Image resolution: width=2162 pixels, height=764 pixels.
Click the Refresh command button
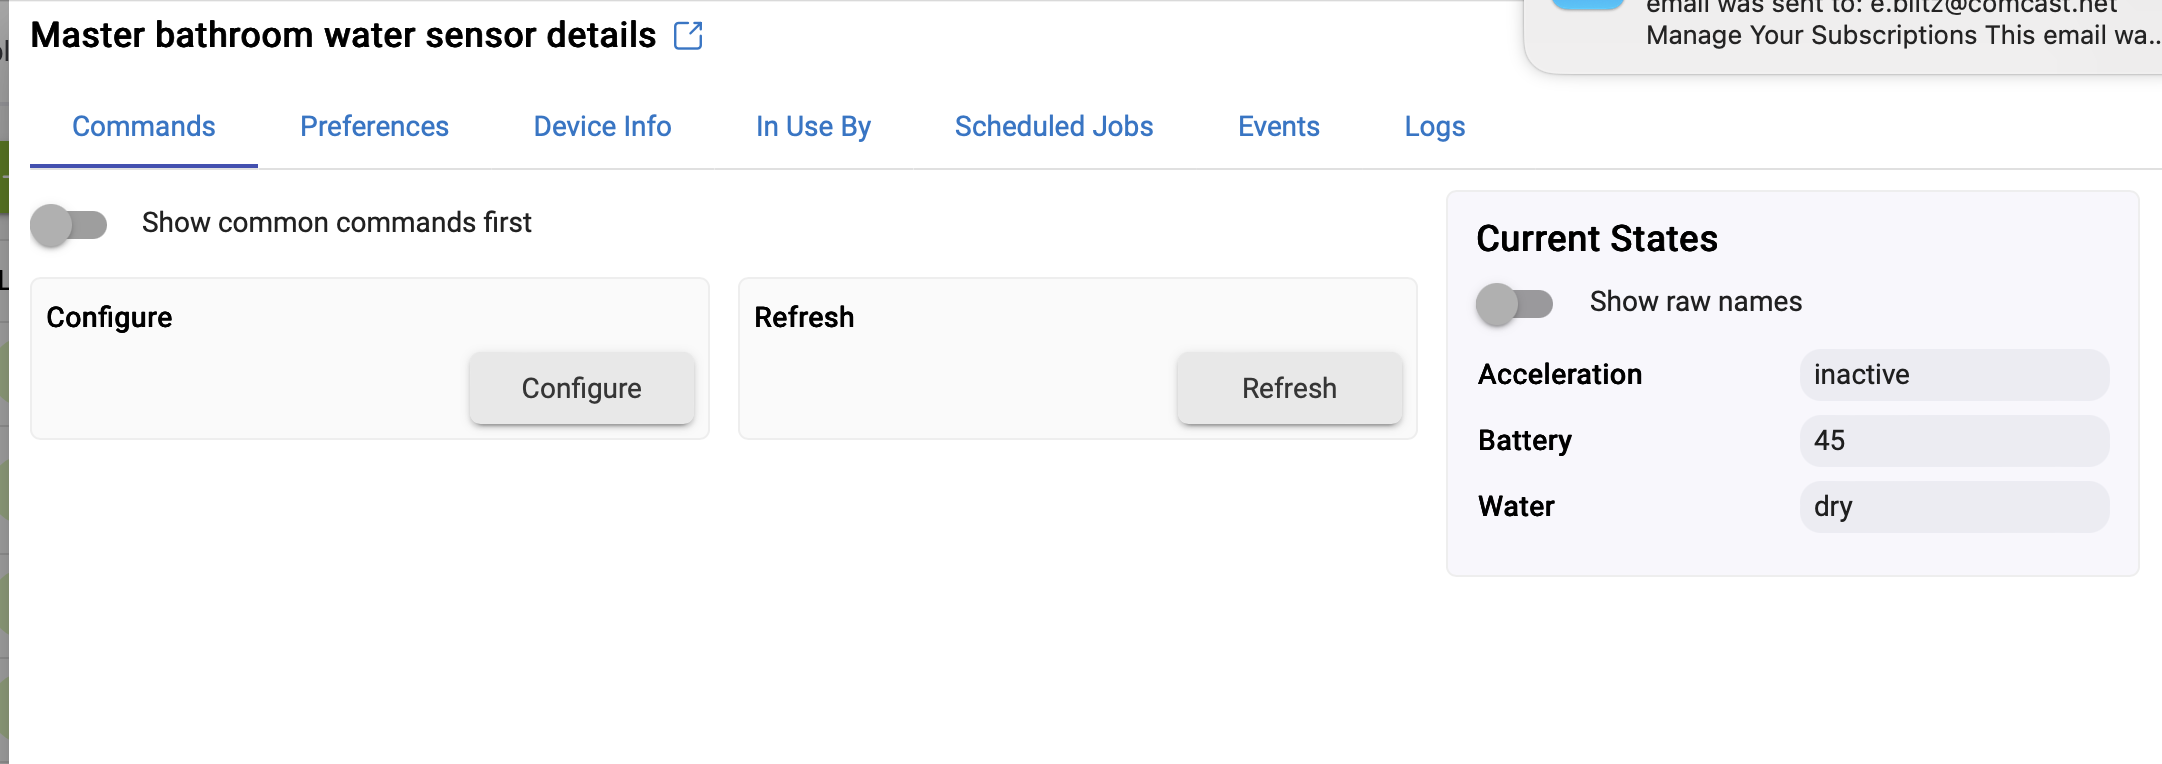point(1290,388)
